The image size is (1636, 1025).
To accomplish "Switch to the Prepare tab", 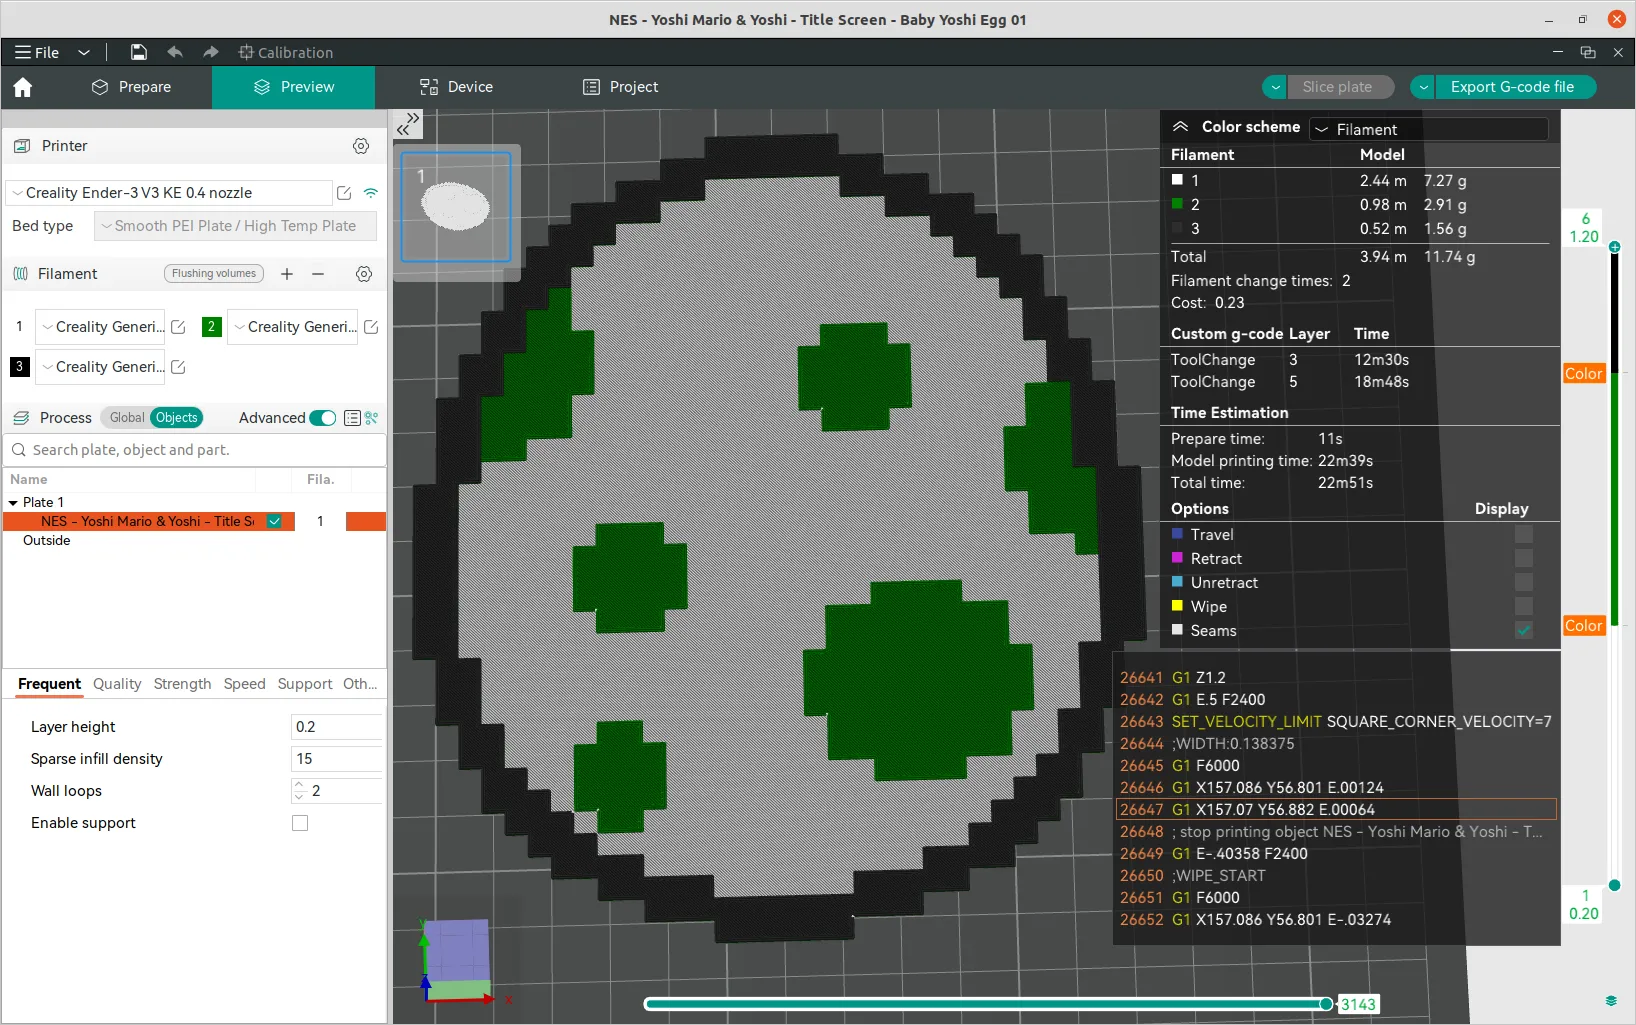I will coord(133,87).
